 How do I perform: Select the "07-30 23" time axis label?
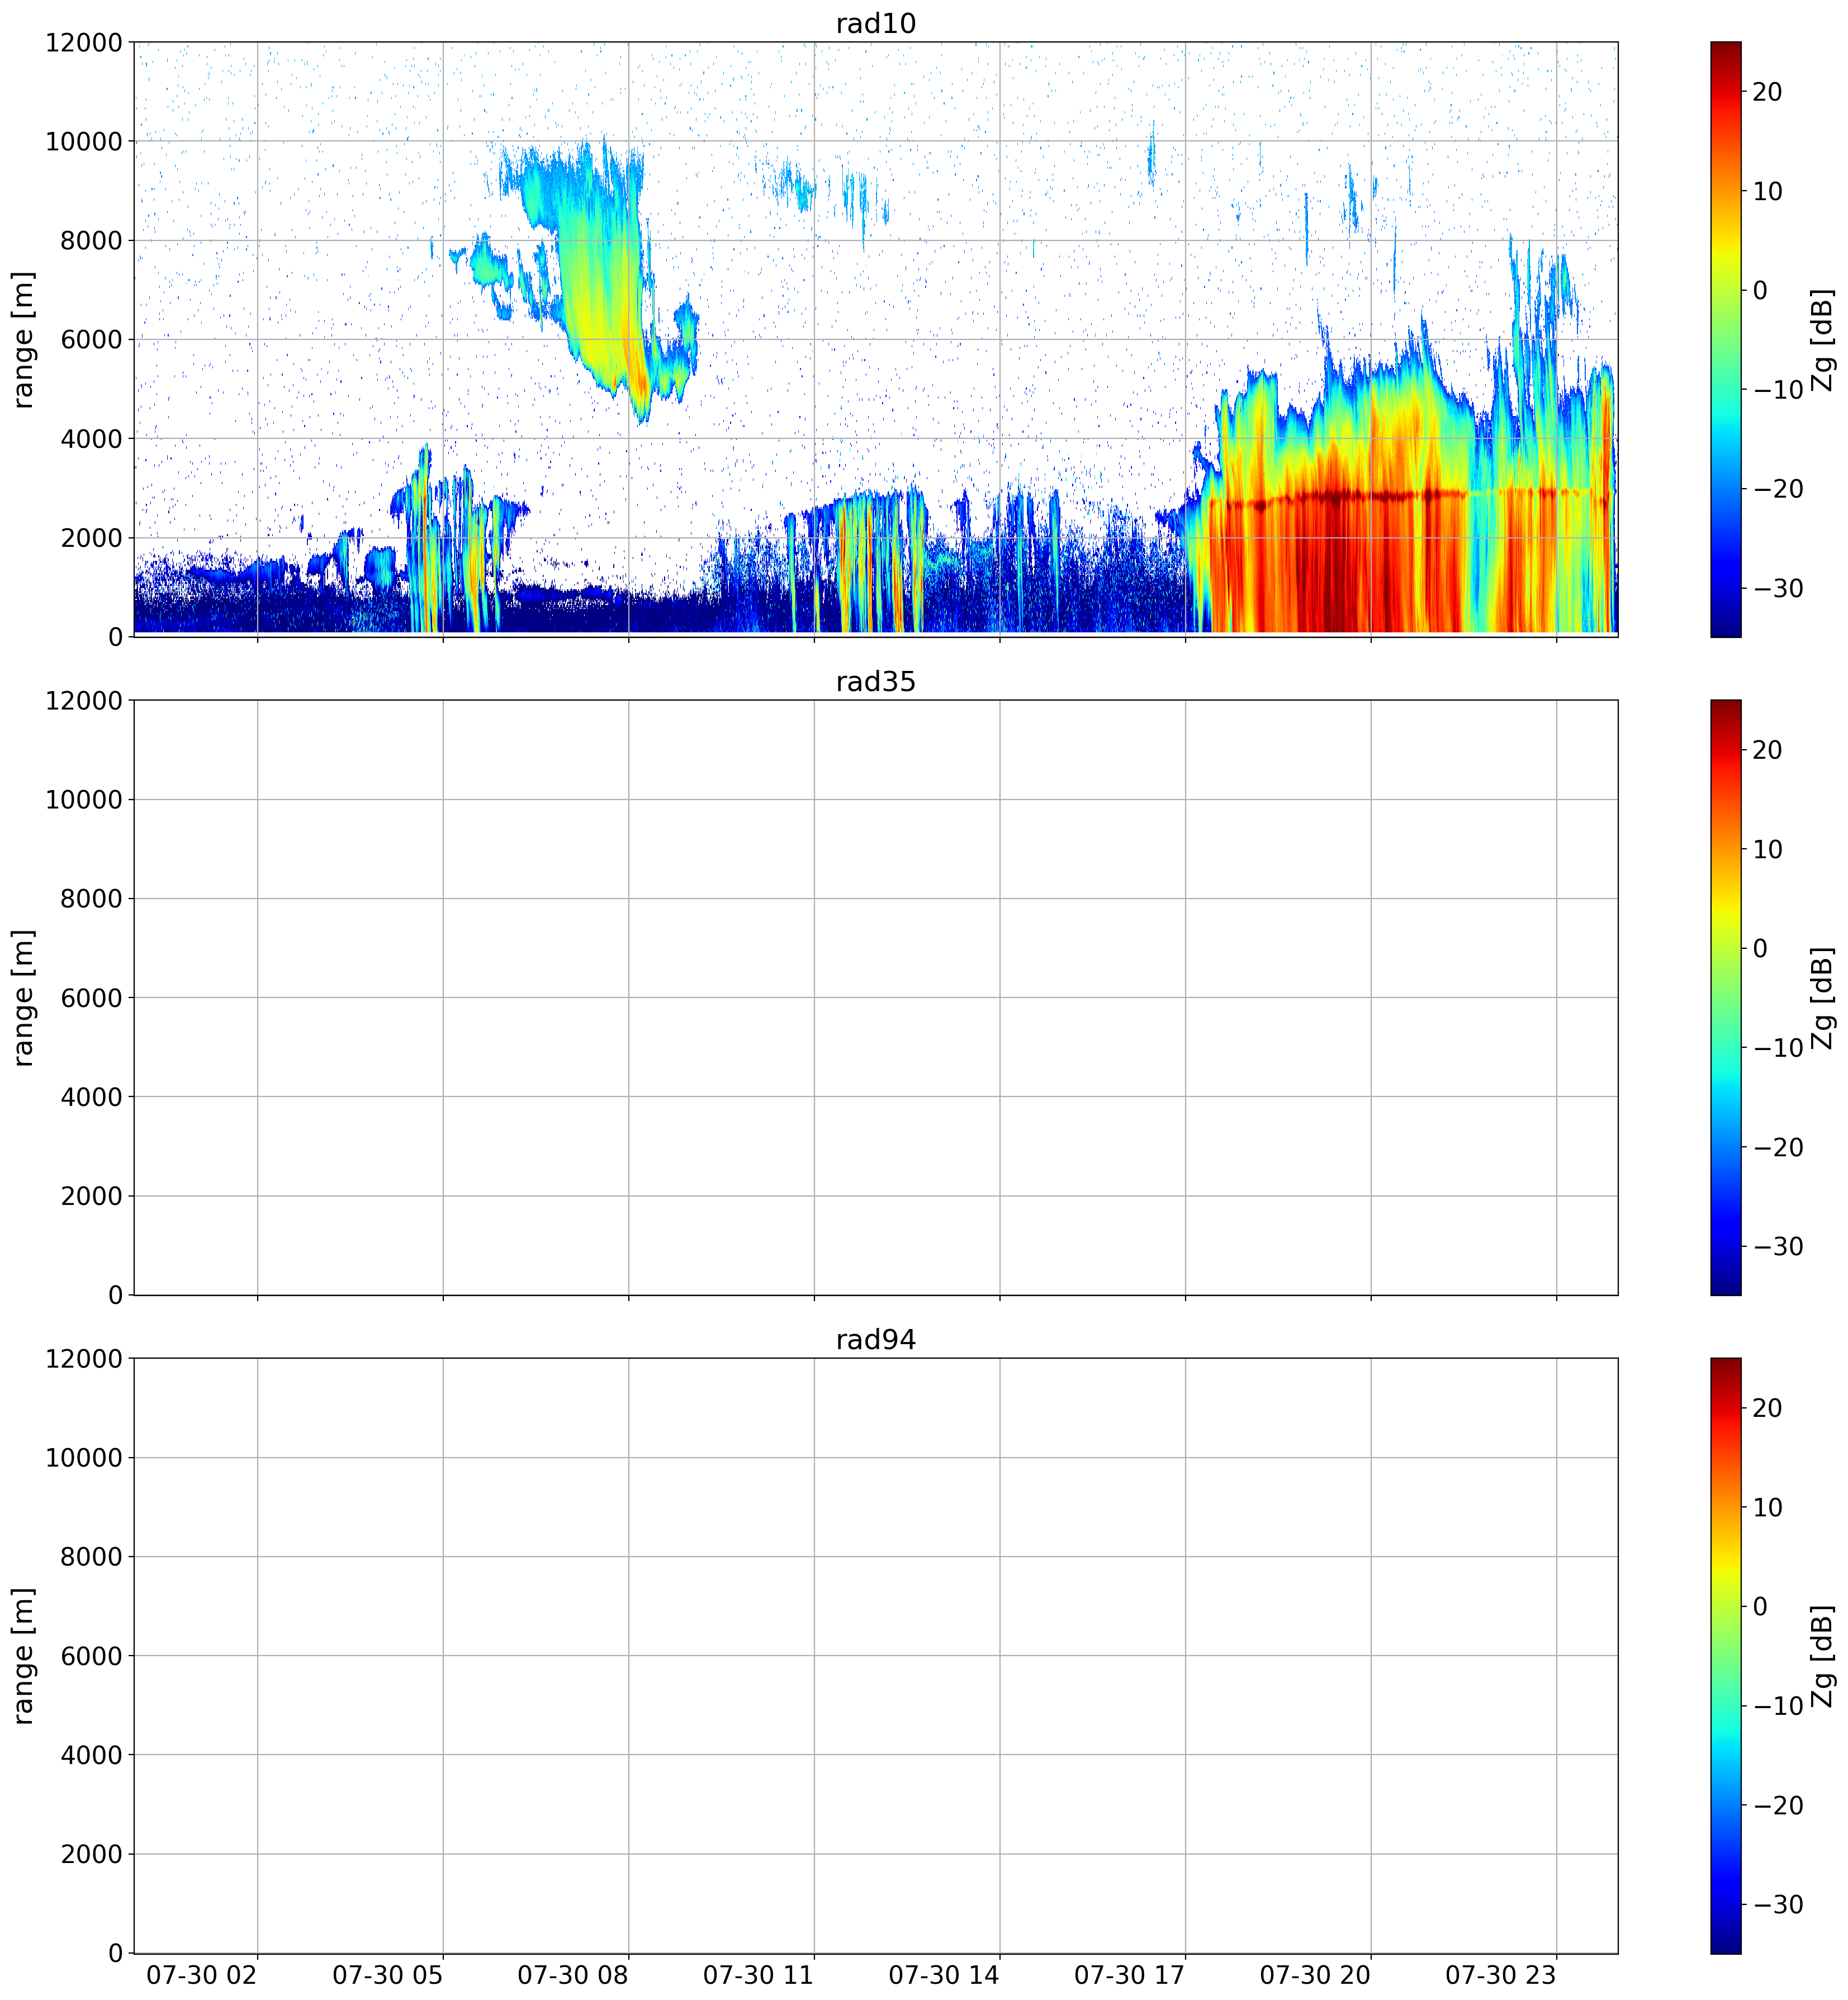[1501, 1976]
